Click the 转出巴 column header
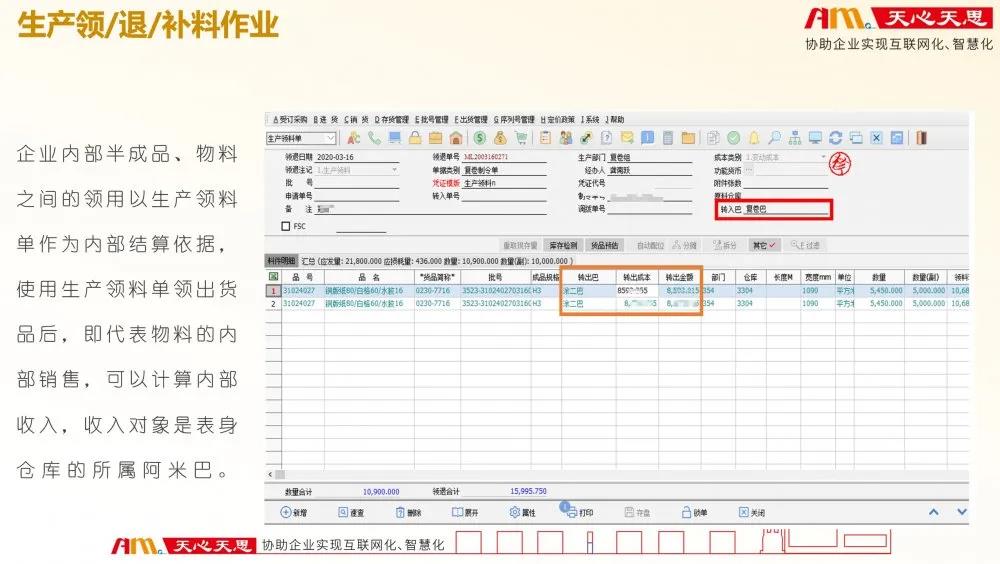The width and height of the screenshot is (1000, 564). pos(588,277)
